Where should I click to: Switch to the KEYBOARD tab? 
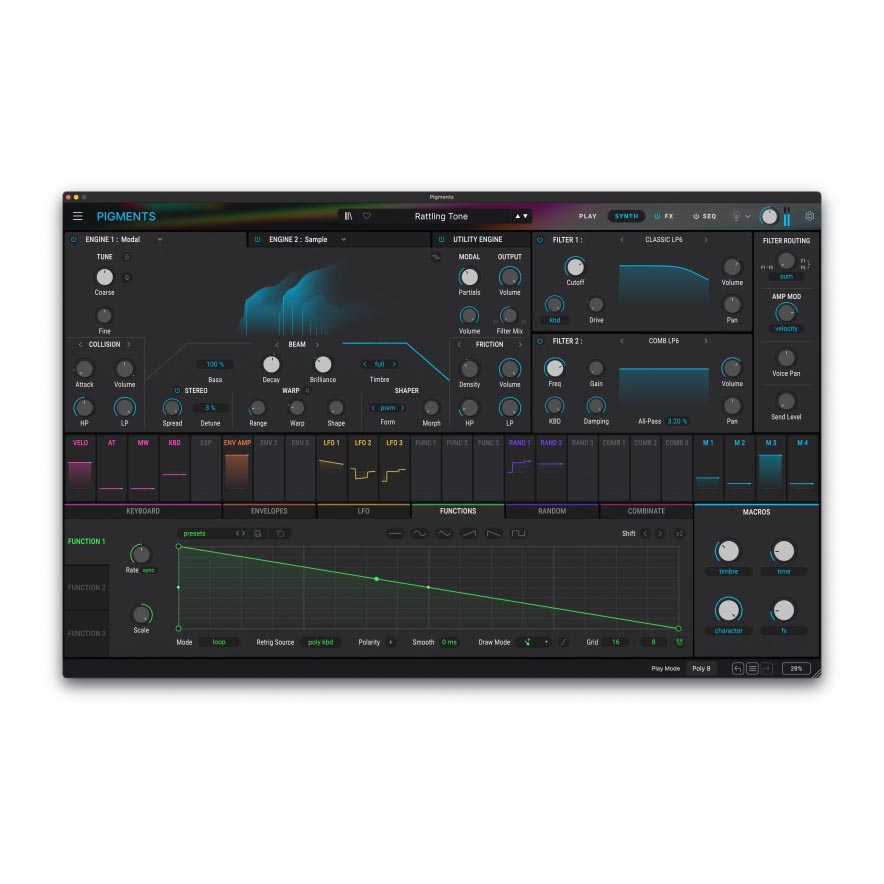coord(143,511)
